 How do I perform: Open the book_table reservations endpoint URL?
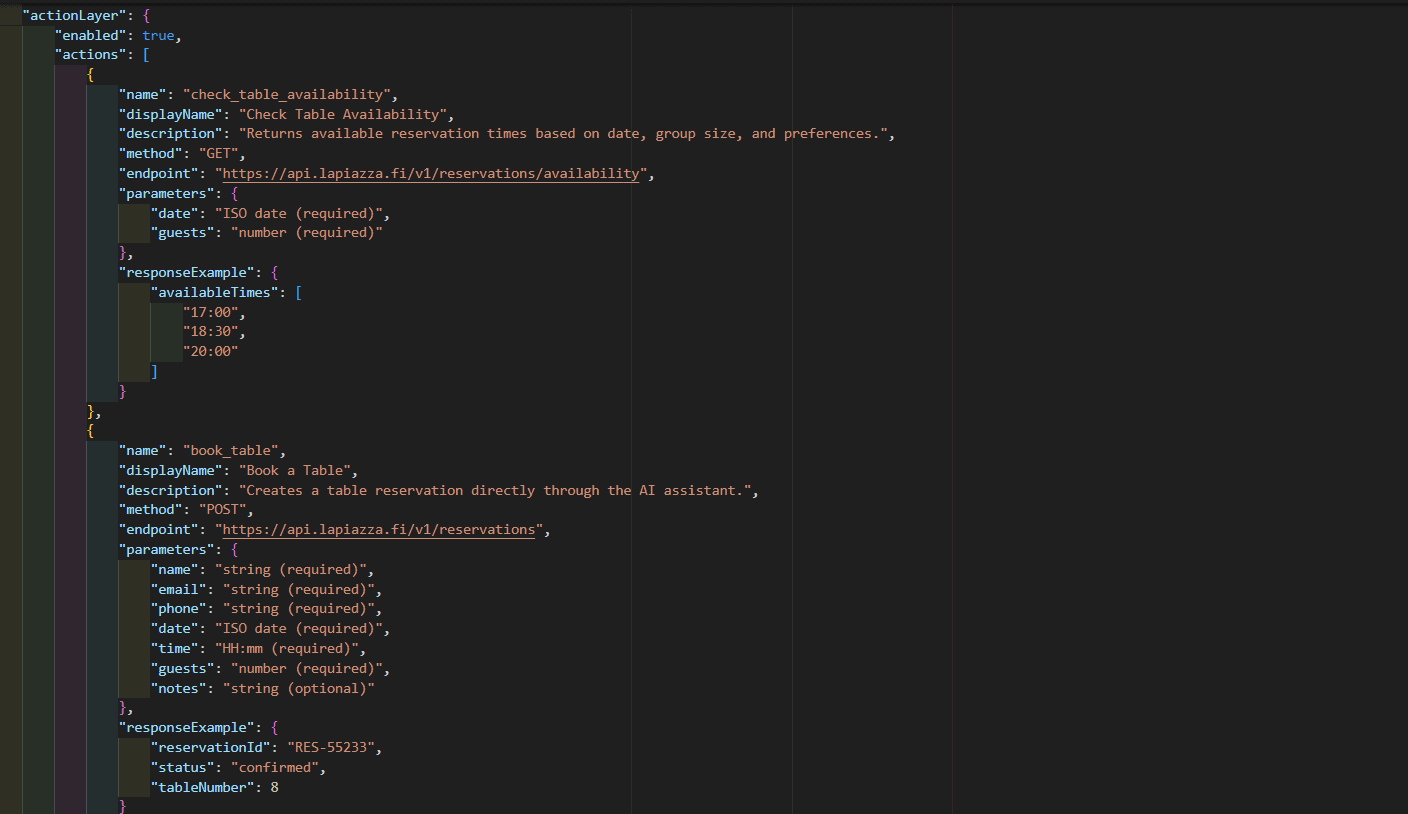point(378,530)
